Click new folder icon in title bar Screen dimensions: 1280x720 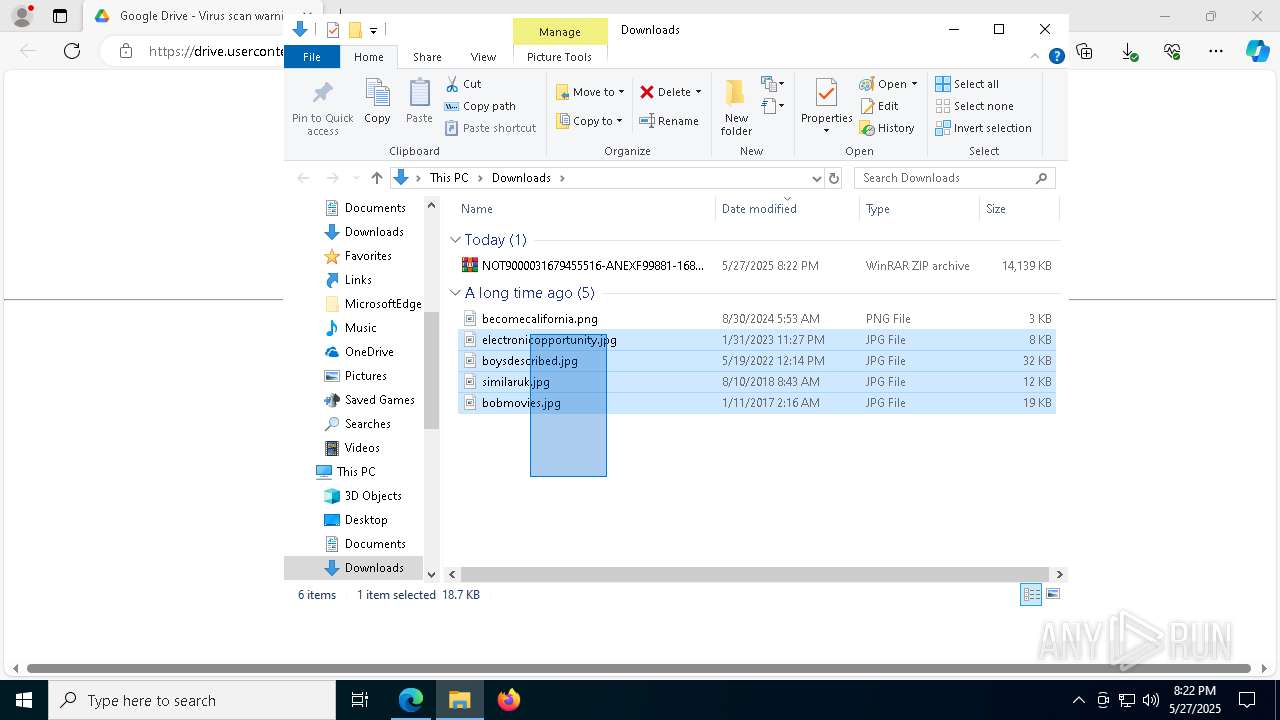pyautogui.click(x=355, y=30)
